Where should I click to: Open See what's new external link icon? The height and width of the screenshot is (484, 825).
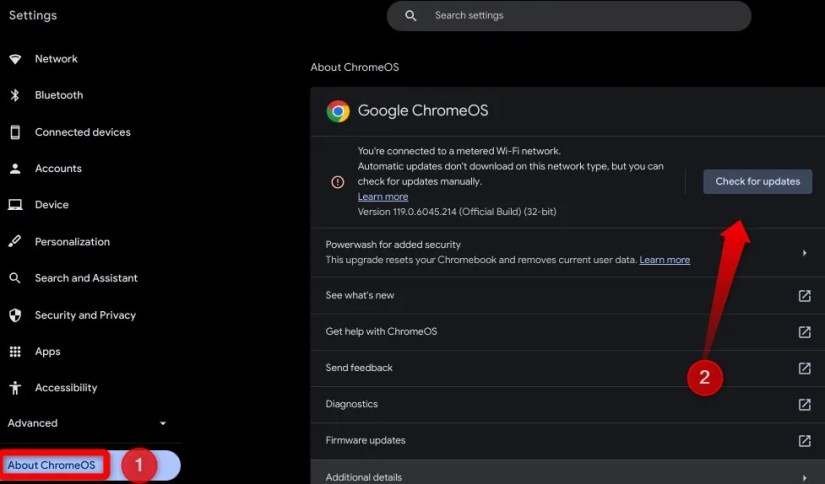pyautogui.click(x=804, y=296)
